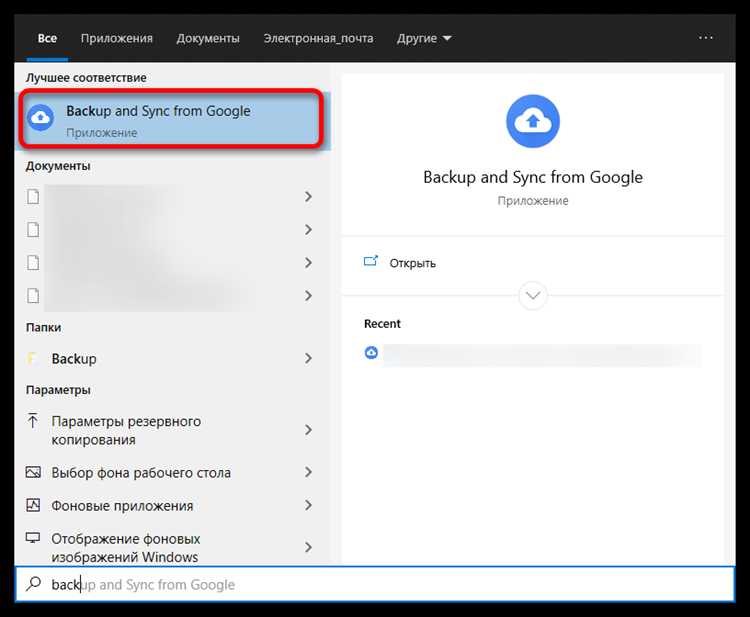The height and width of the screenshot is (617, 750).
Task: Expand the Backup folder arrow
Action: pos(309,358)
